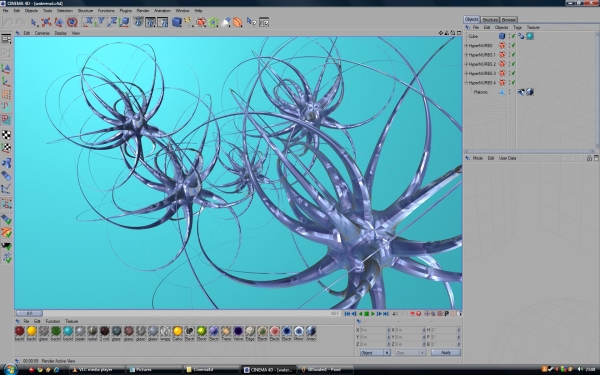The width and height of the screenshot is (600, 375).
Task: Lock the X axis toolbar button
Action: 88,22
